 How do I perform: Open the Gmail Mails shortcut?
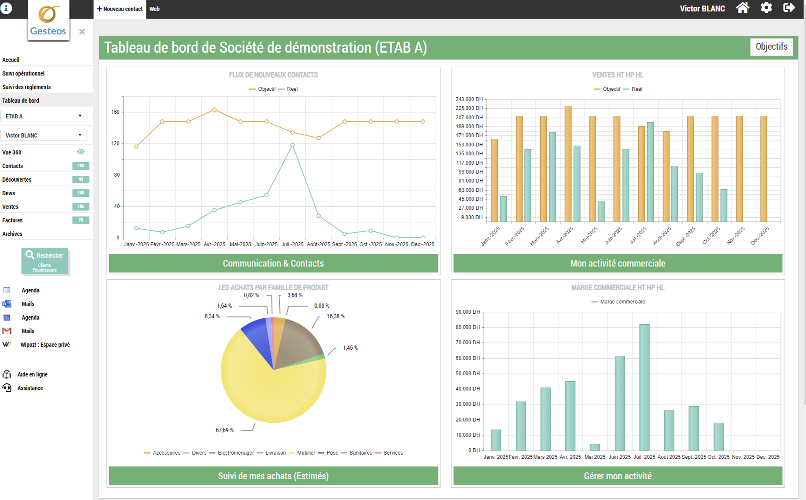click(7, 330)
